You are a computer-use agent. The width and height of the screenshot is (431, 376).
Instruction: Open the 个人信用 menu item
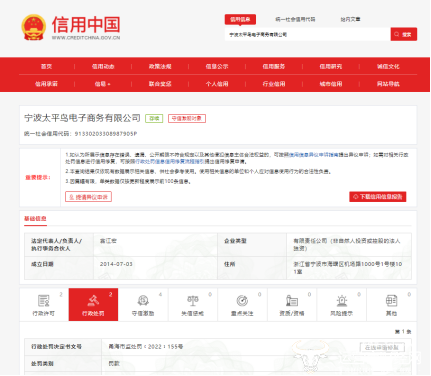217,84
